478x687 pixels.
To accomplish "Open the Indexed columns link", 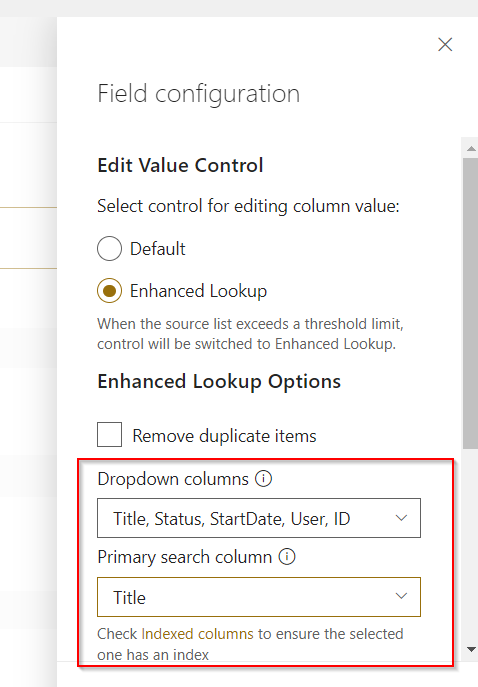I will coord(197,634).
